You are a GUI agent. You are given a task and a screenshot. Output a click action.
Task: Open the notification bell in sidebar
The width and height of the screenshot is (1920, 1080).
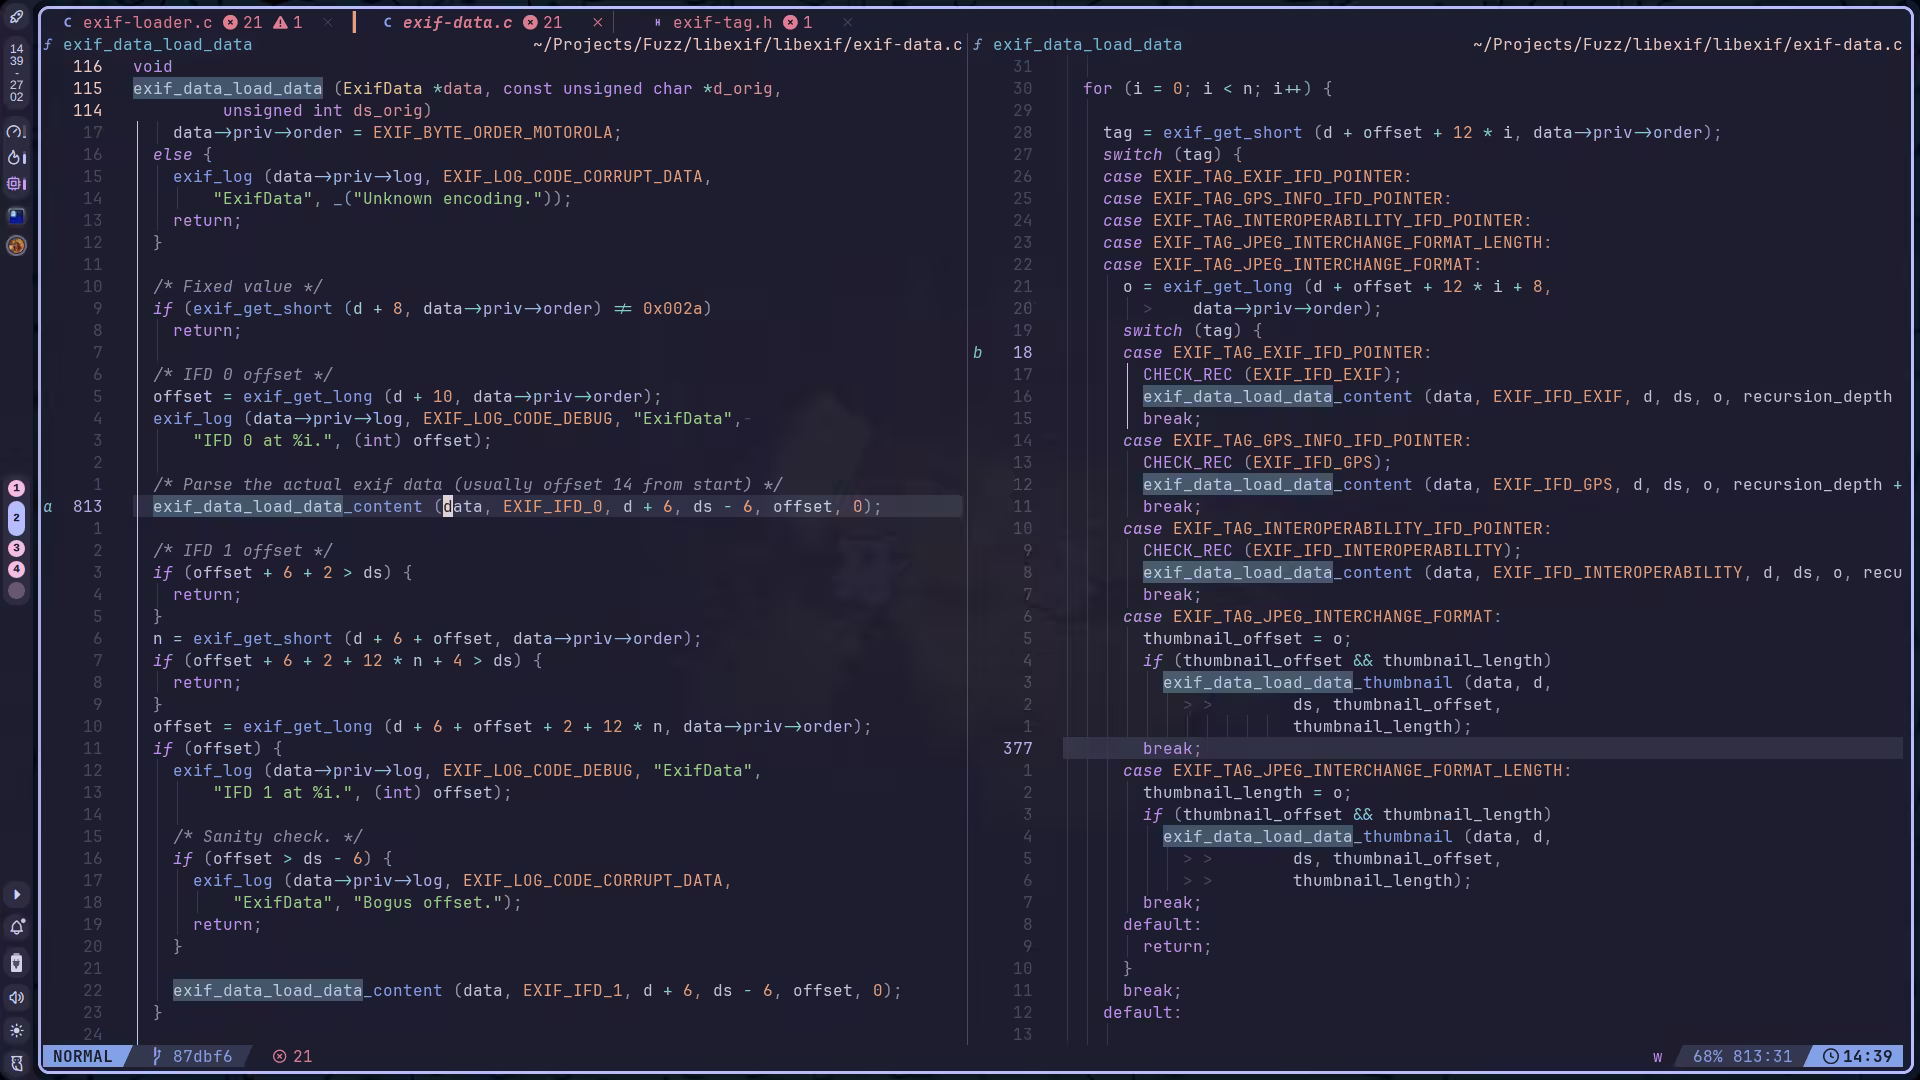point(16,927)
